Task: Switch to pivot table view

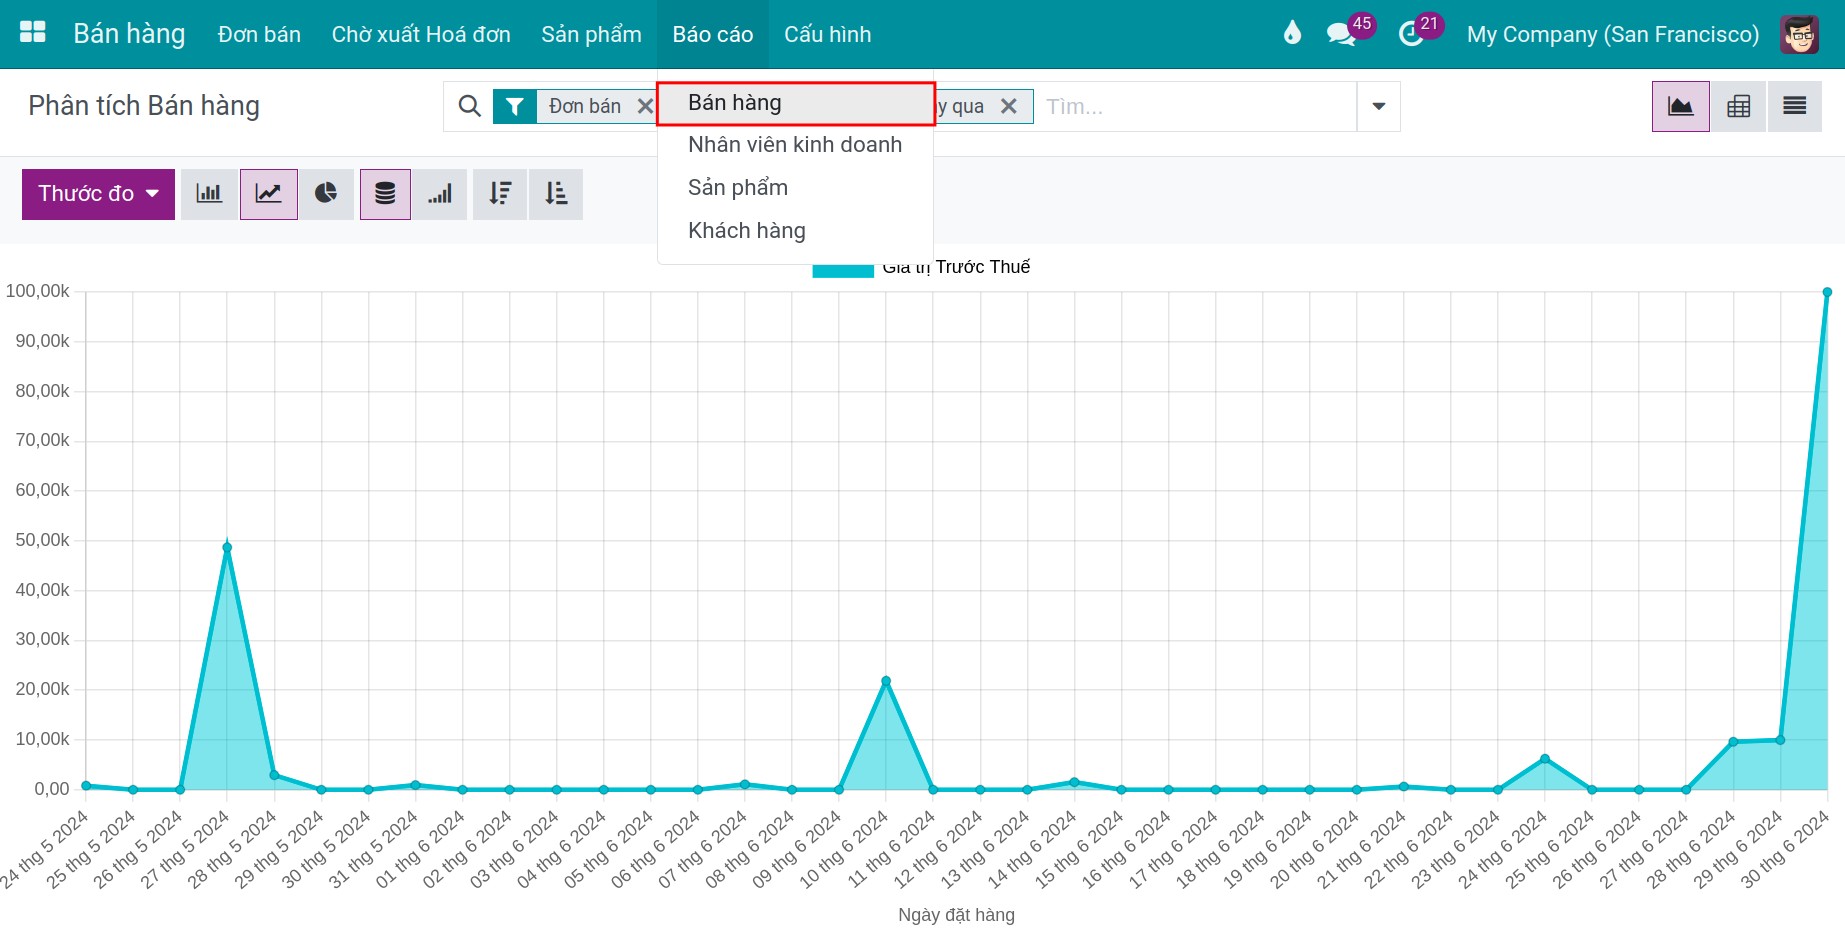Action: pos(1738,106)
